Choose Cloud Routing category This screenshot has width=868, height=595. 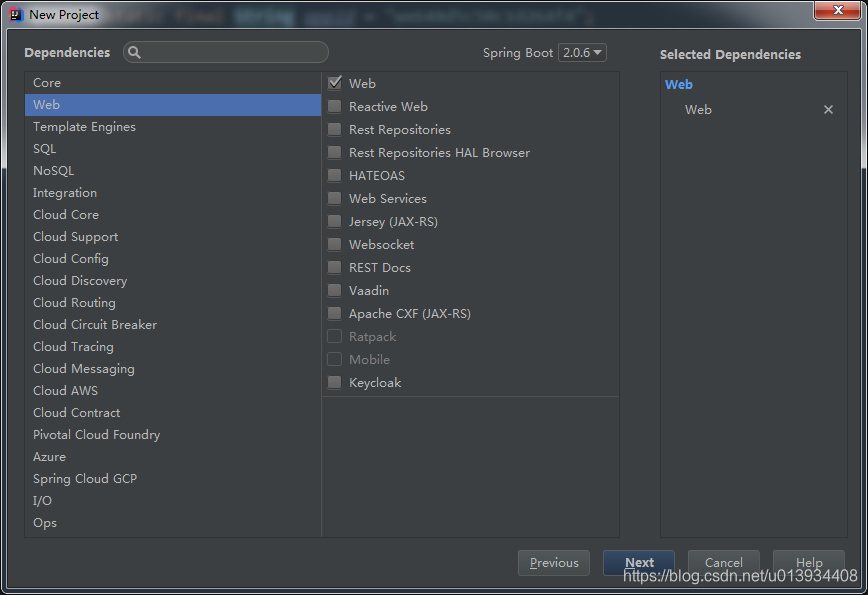pyautogui.click(x=173, y=303)
